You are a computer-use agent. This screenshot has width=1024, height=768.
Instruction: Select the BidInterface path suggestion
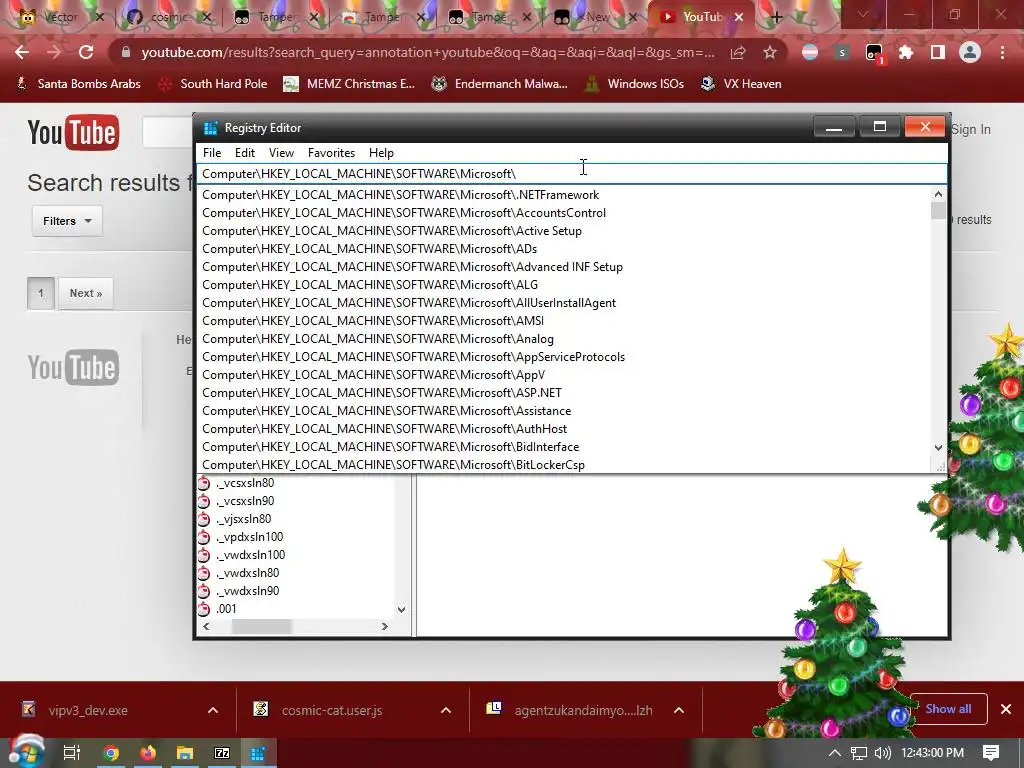(564, 447)
